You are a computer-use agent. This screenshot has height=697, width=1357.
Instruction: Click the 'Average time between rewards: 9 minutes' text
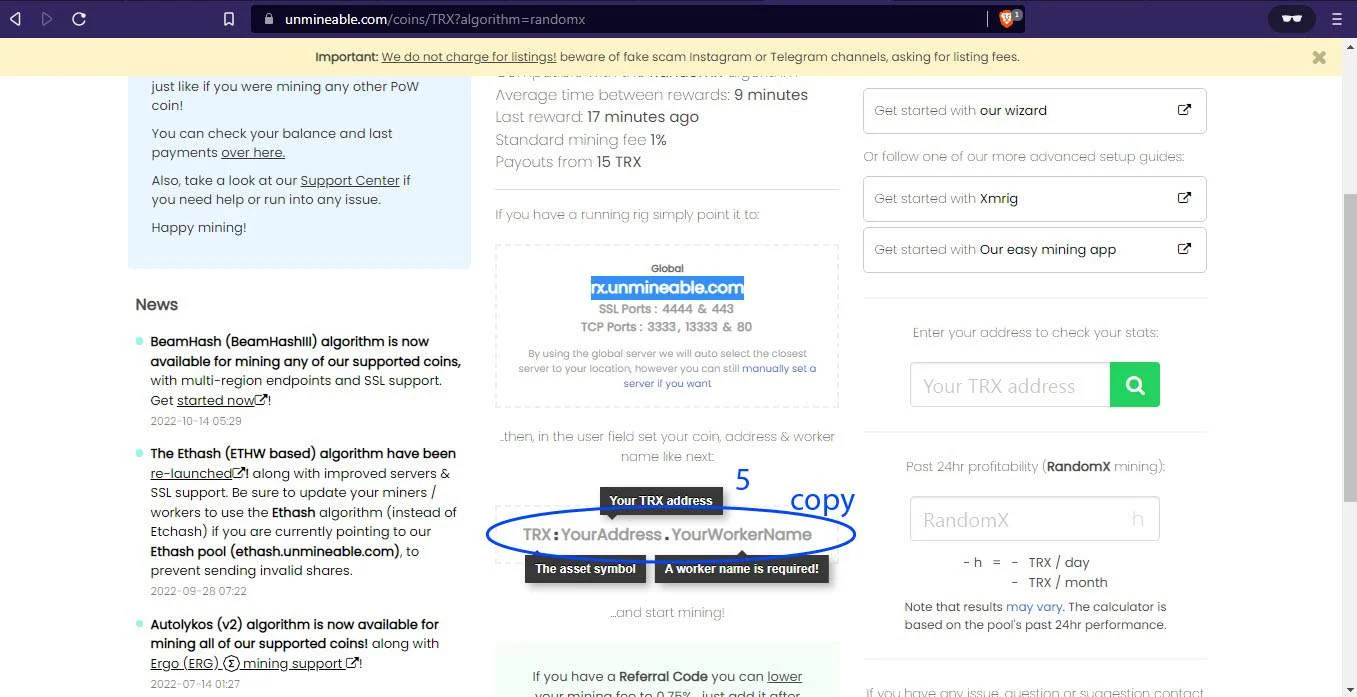pyautogui.click(x=651, y=95)
